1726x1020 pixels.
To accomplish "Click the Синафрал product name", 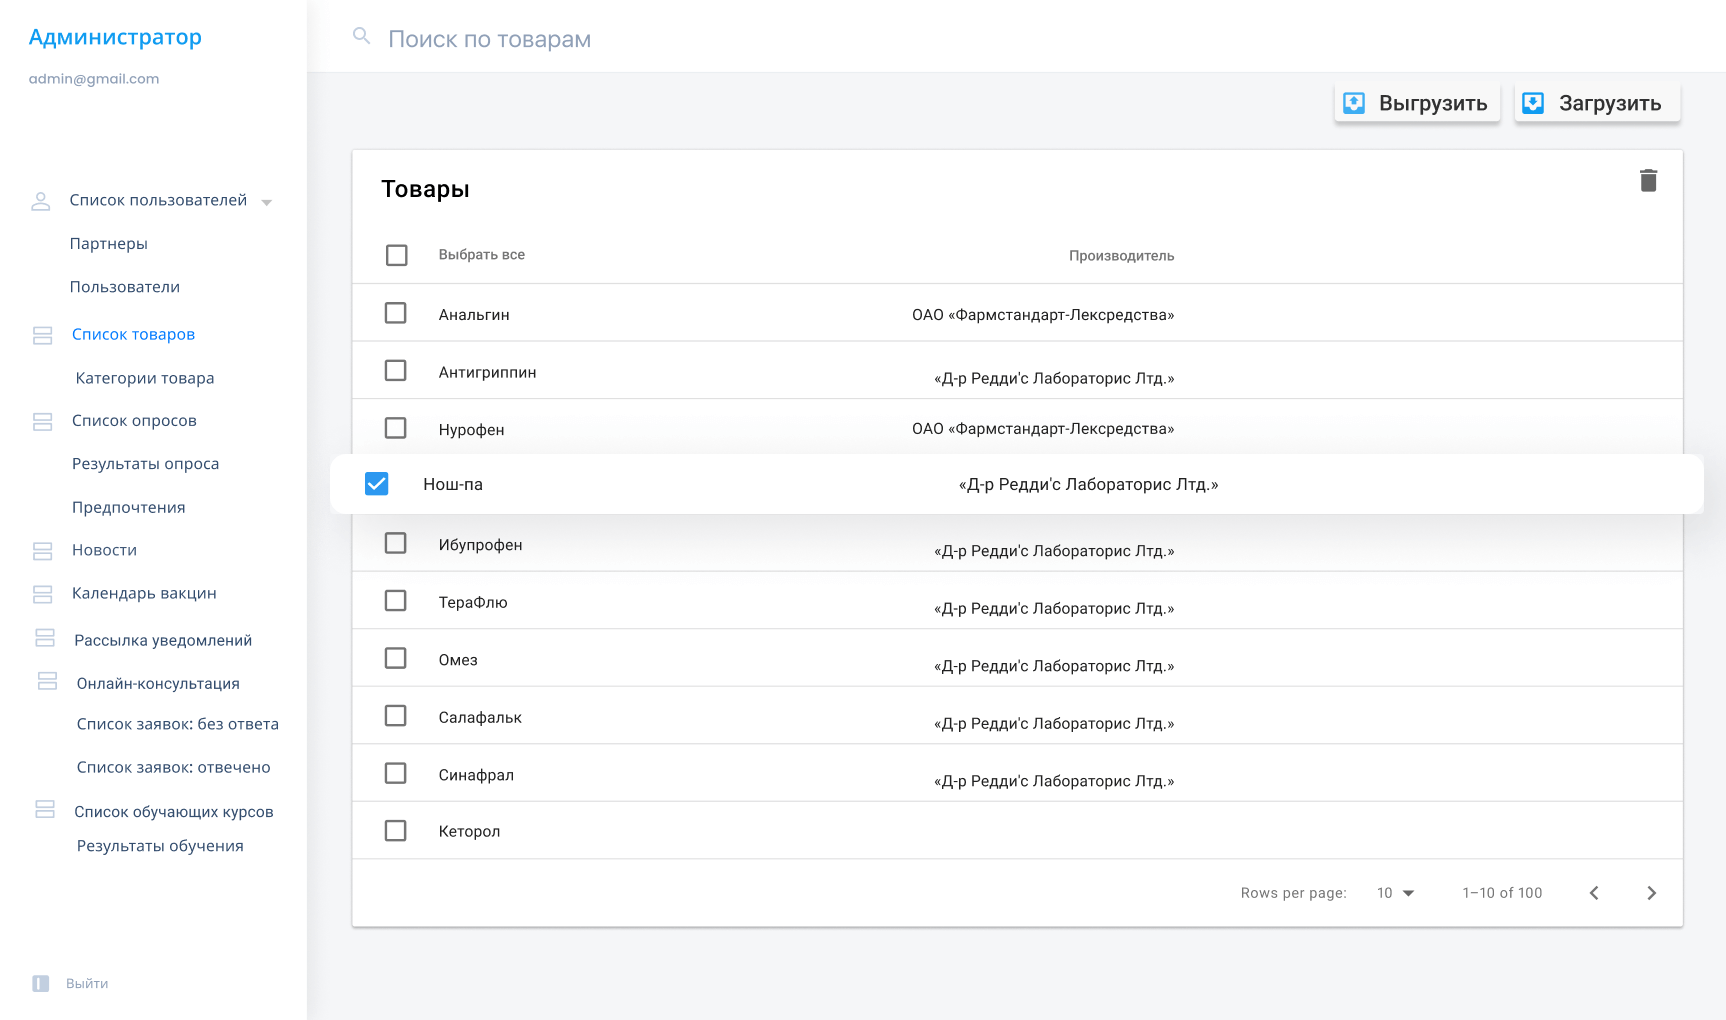I will click(476, 775).
